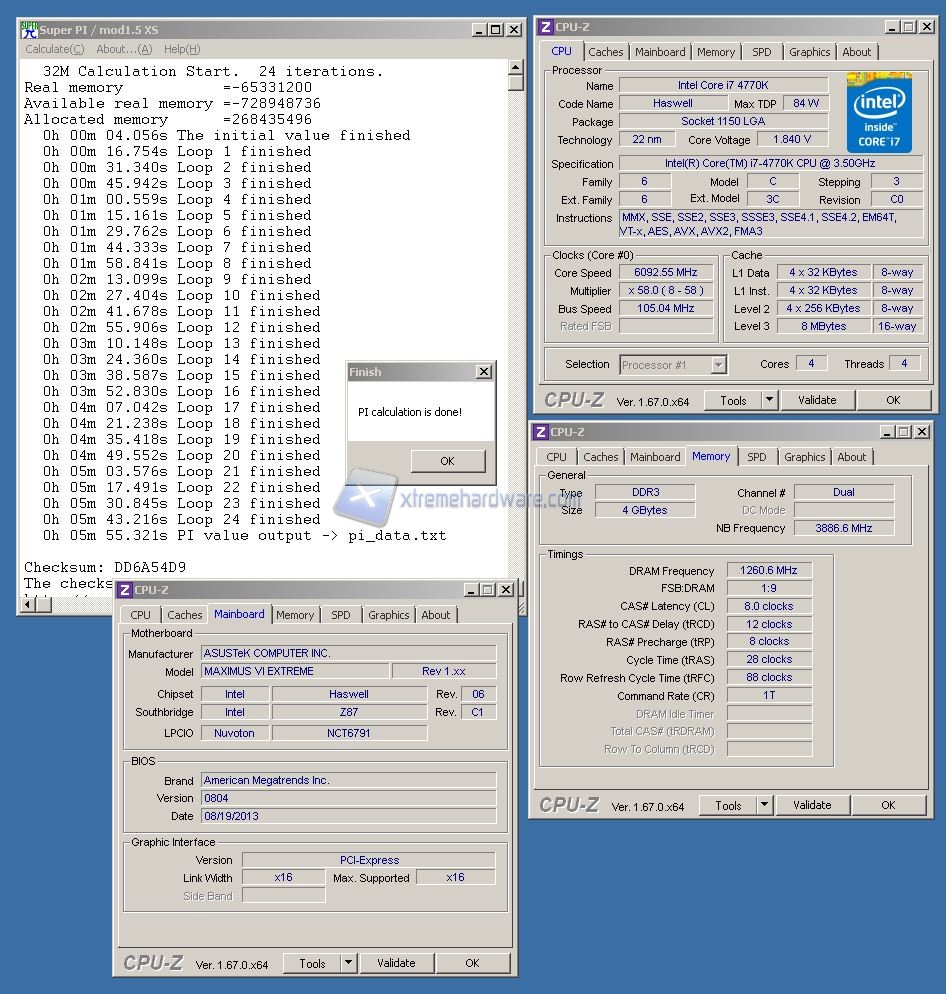Click Tools button in Memory window
This screenshot has width=946, height=994.
point(728,805)
